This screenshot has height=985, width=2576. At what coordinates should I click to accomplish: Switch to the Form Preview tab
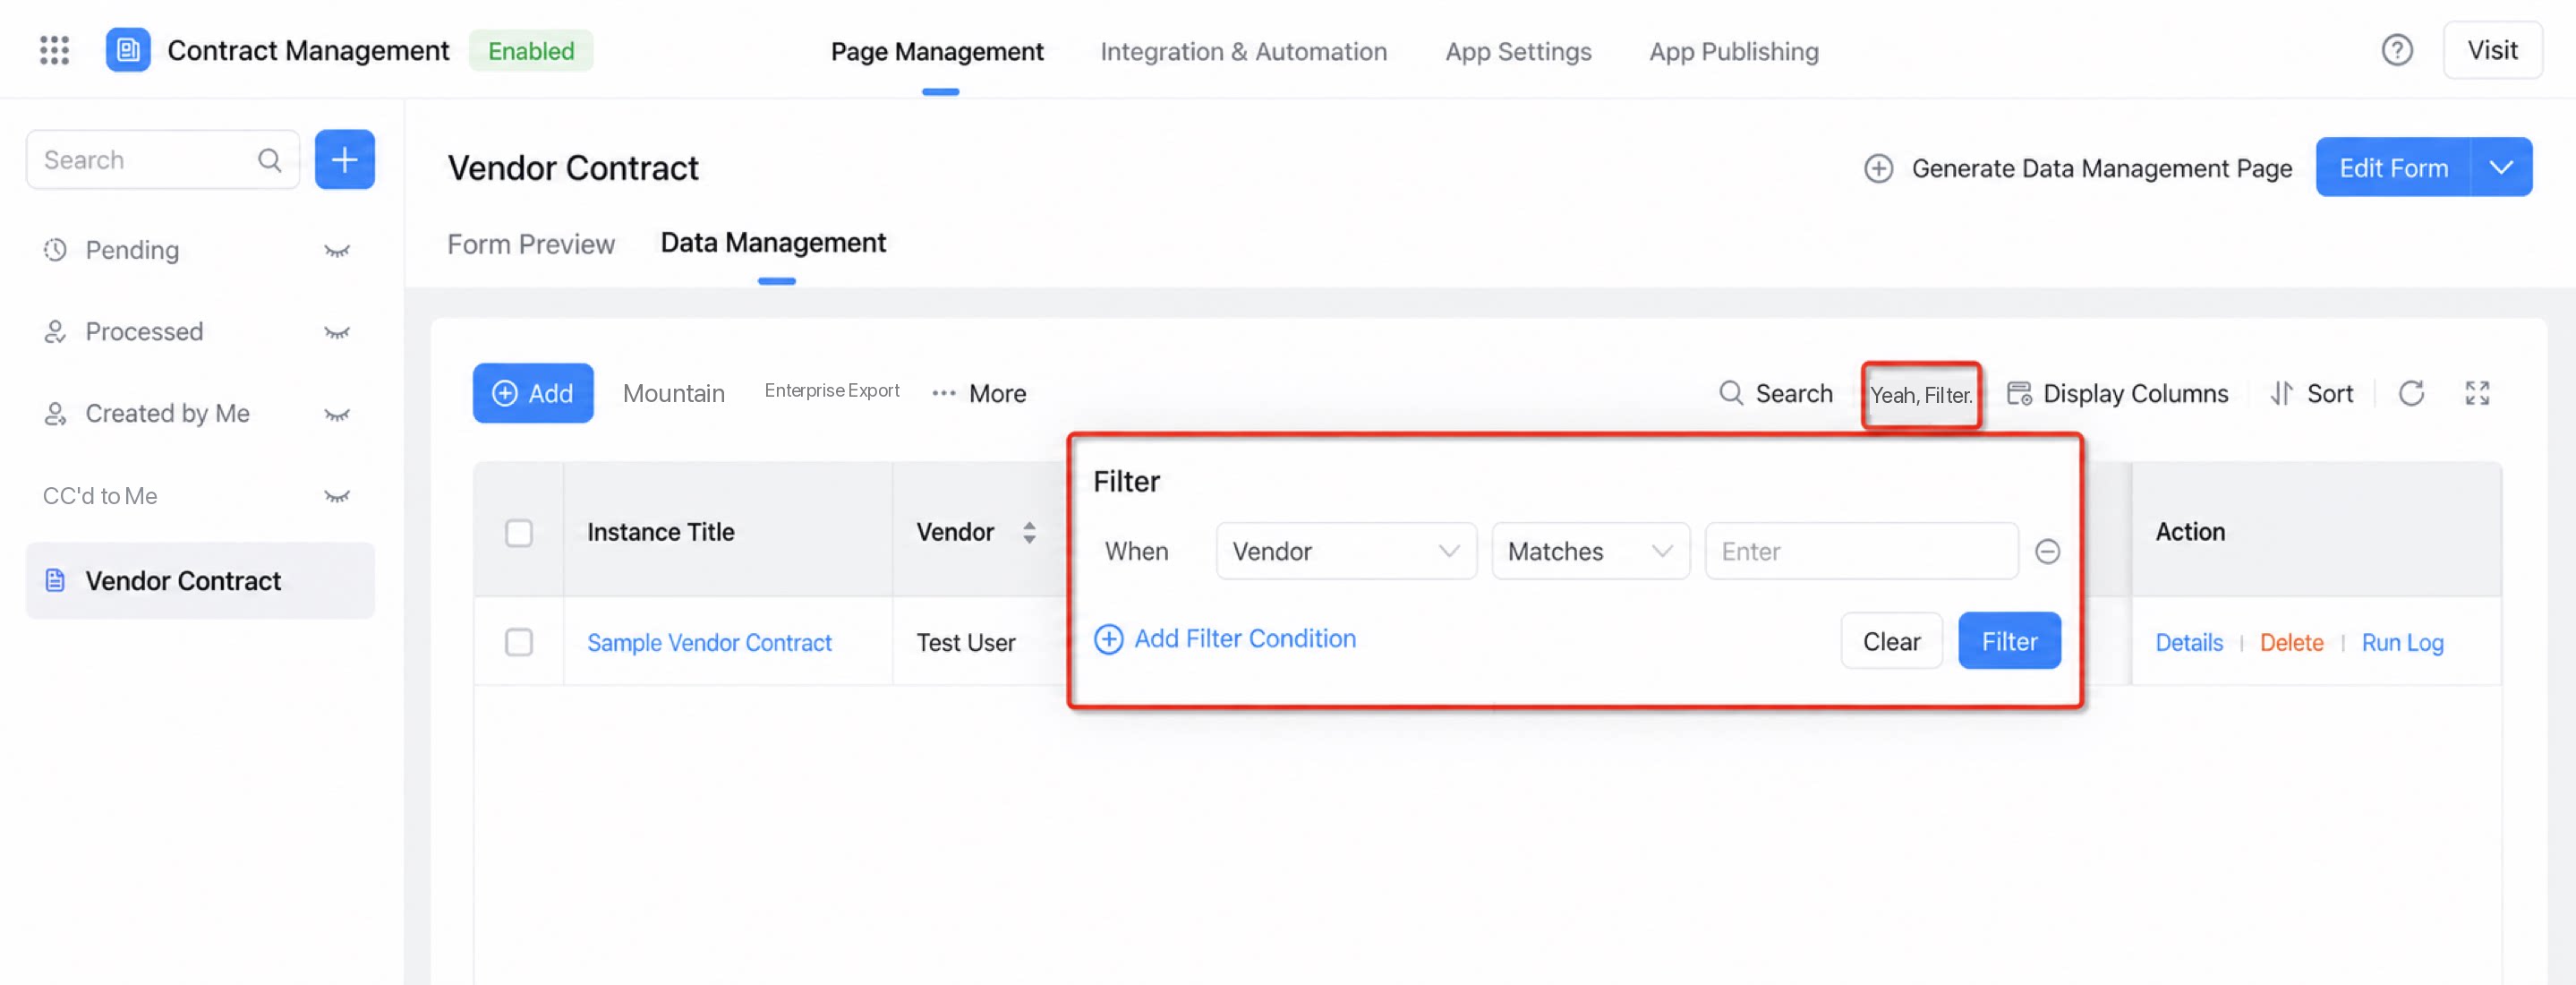(530, 244)
